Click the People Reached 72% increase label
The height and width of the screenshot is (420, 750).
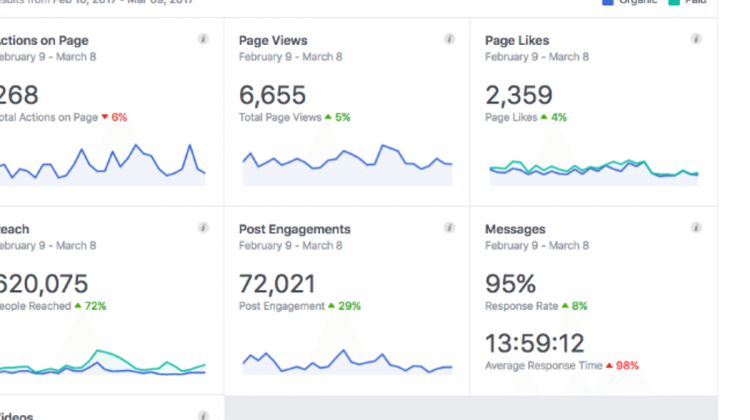coord(53,306)
